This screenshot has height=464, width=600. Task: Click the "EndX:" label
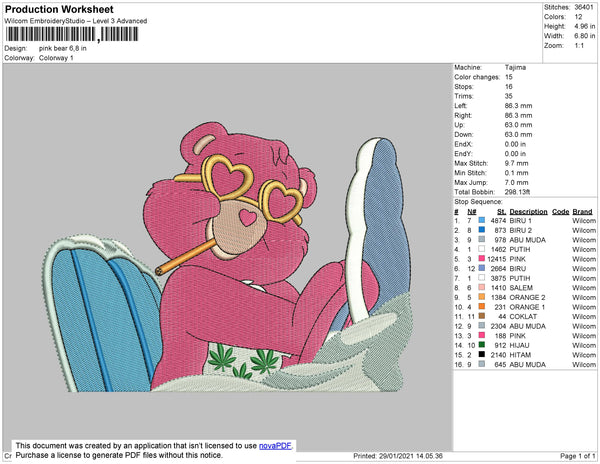point(463,144)
